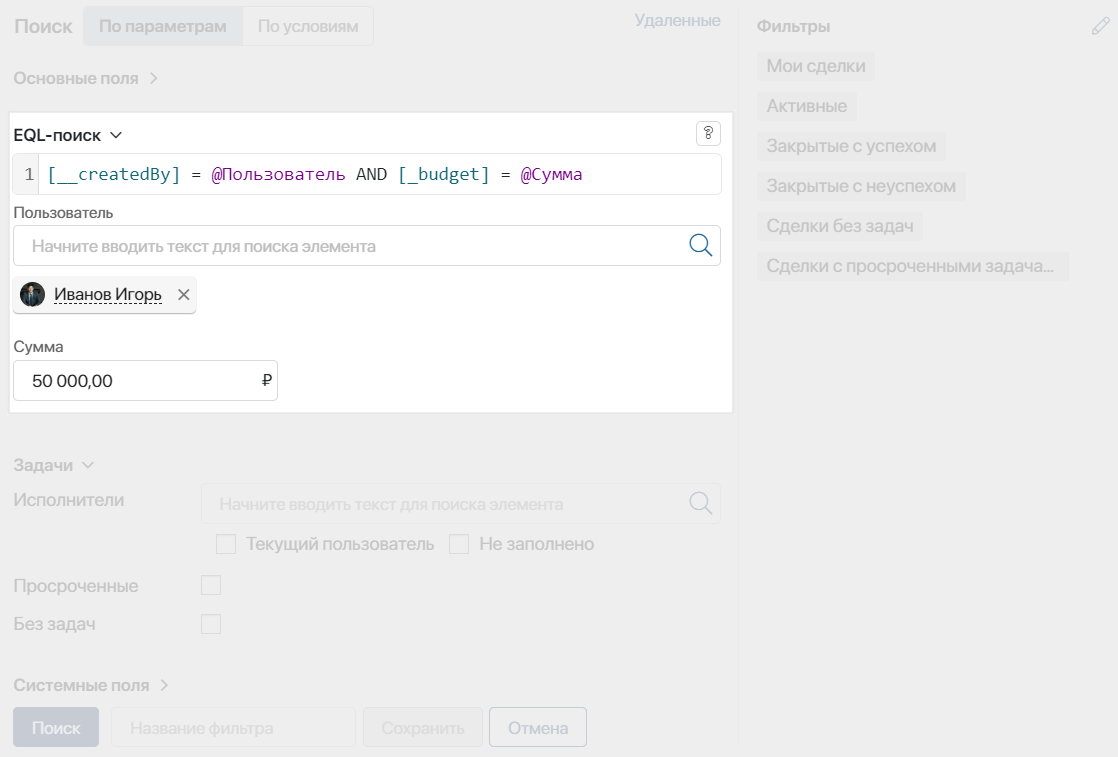Click the Название фильтра input field
This screenshot has height=757, width=1118.
(x=233, y=727)
